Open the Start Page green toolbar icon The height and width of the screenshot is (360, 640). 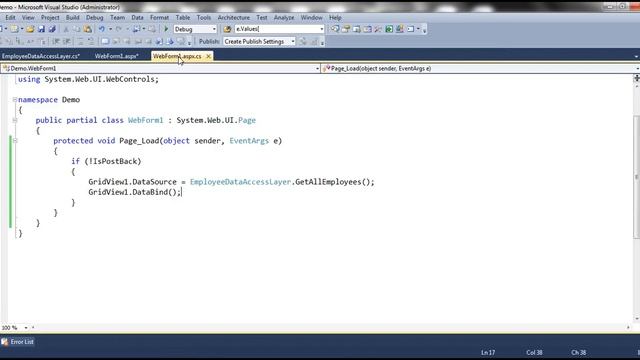click(389, 29)
